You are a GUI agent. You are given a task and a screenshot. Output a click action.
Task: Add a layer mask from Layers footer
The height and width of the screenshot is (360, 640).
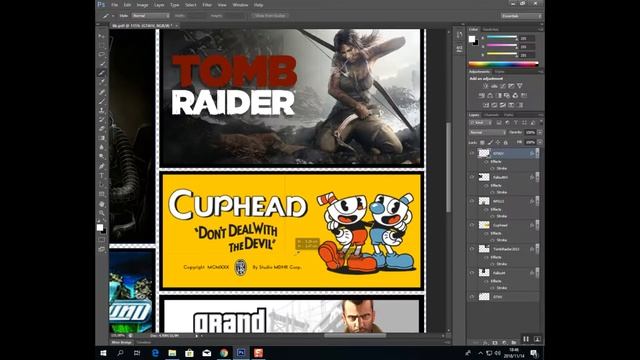point(495,342)
